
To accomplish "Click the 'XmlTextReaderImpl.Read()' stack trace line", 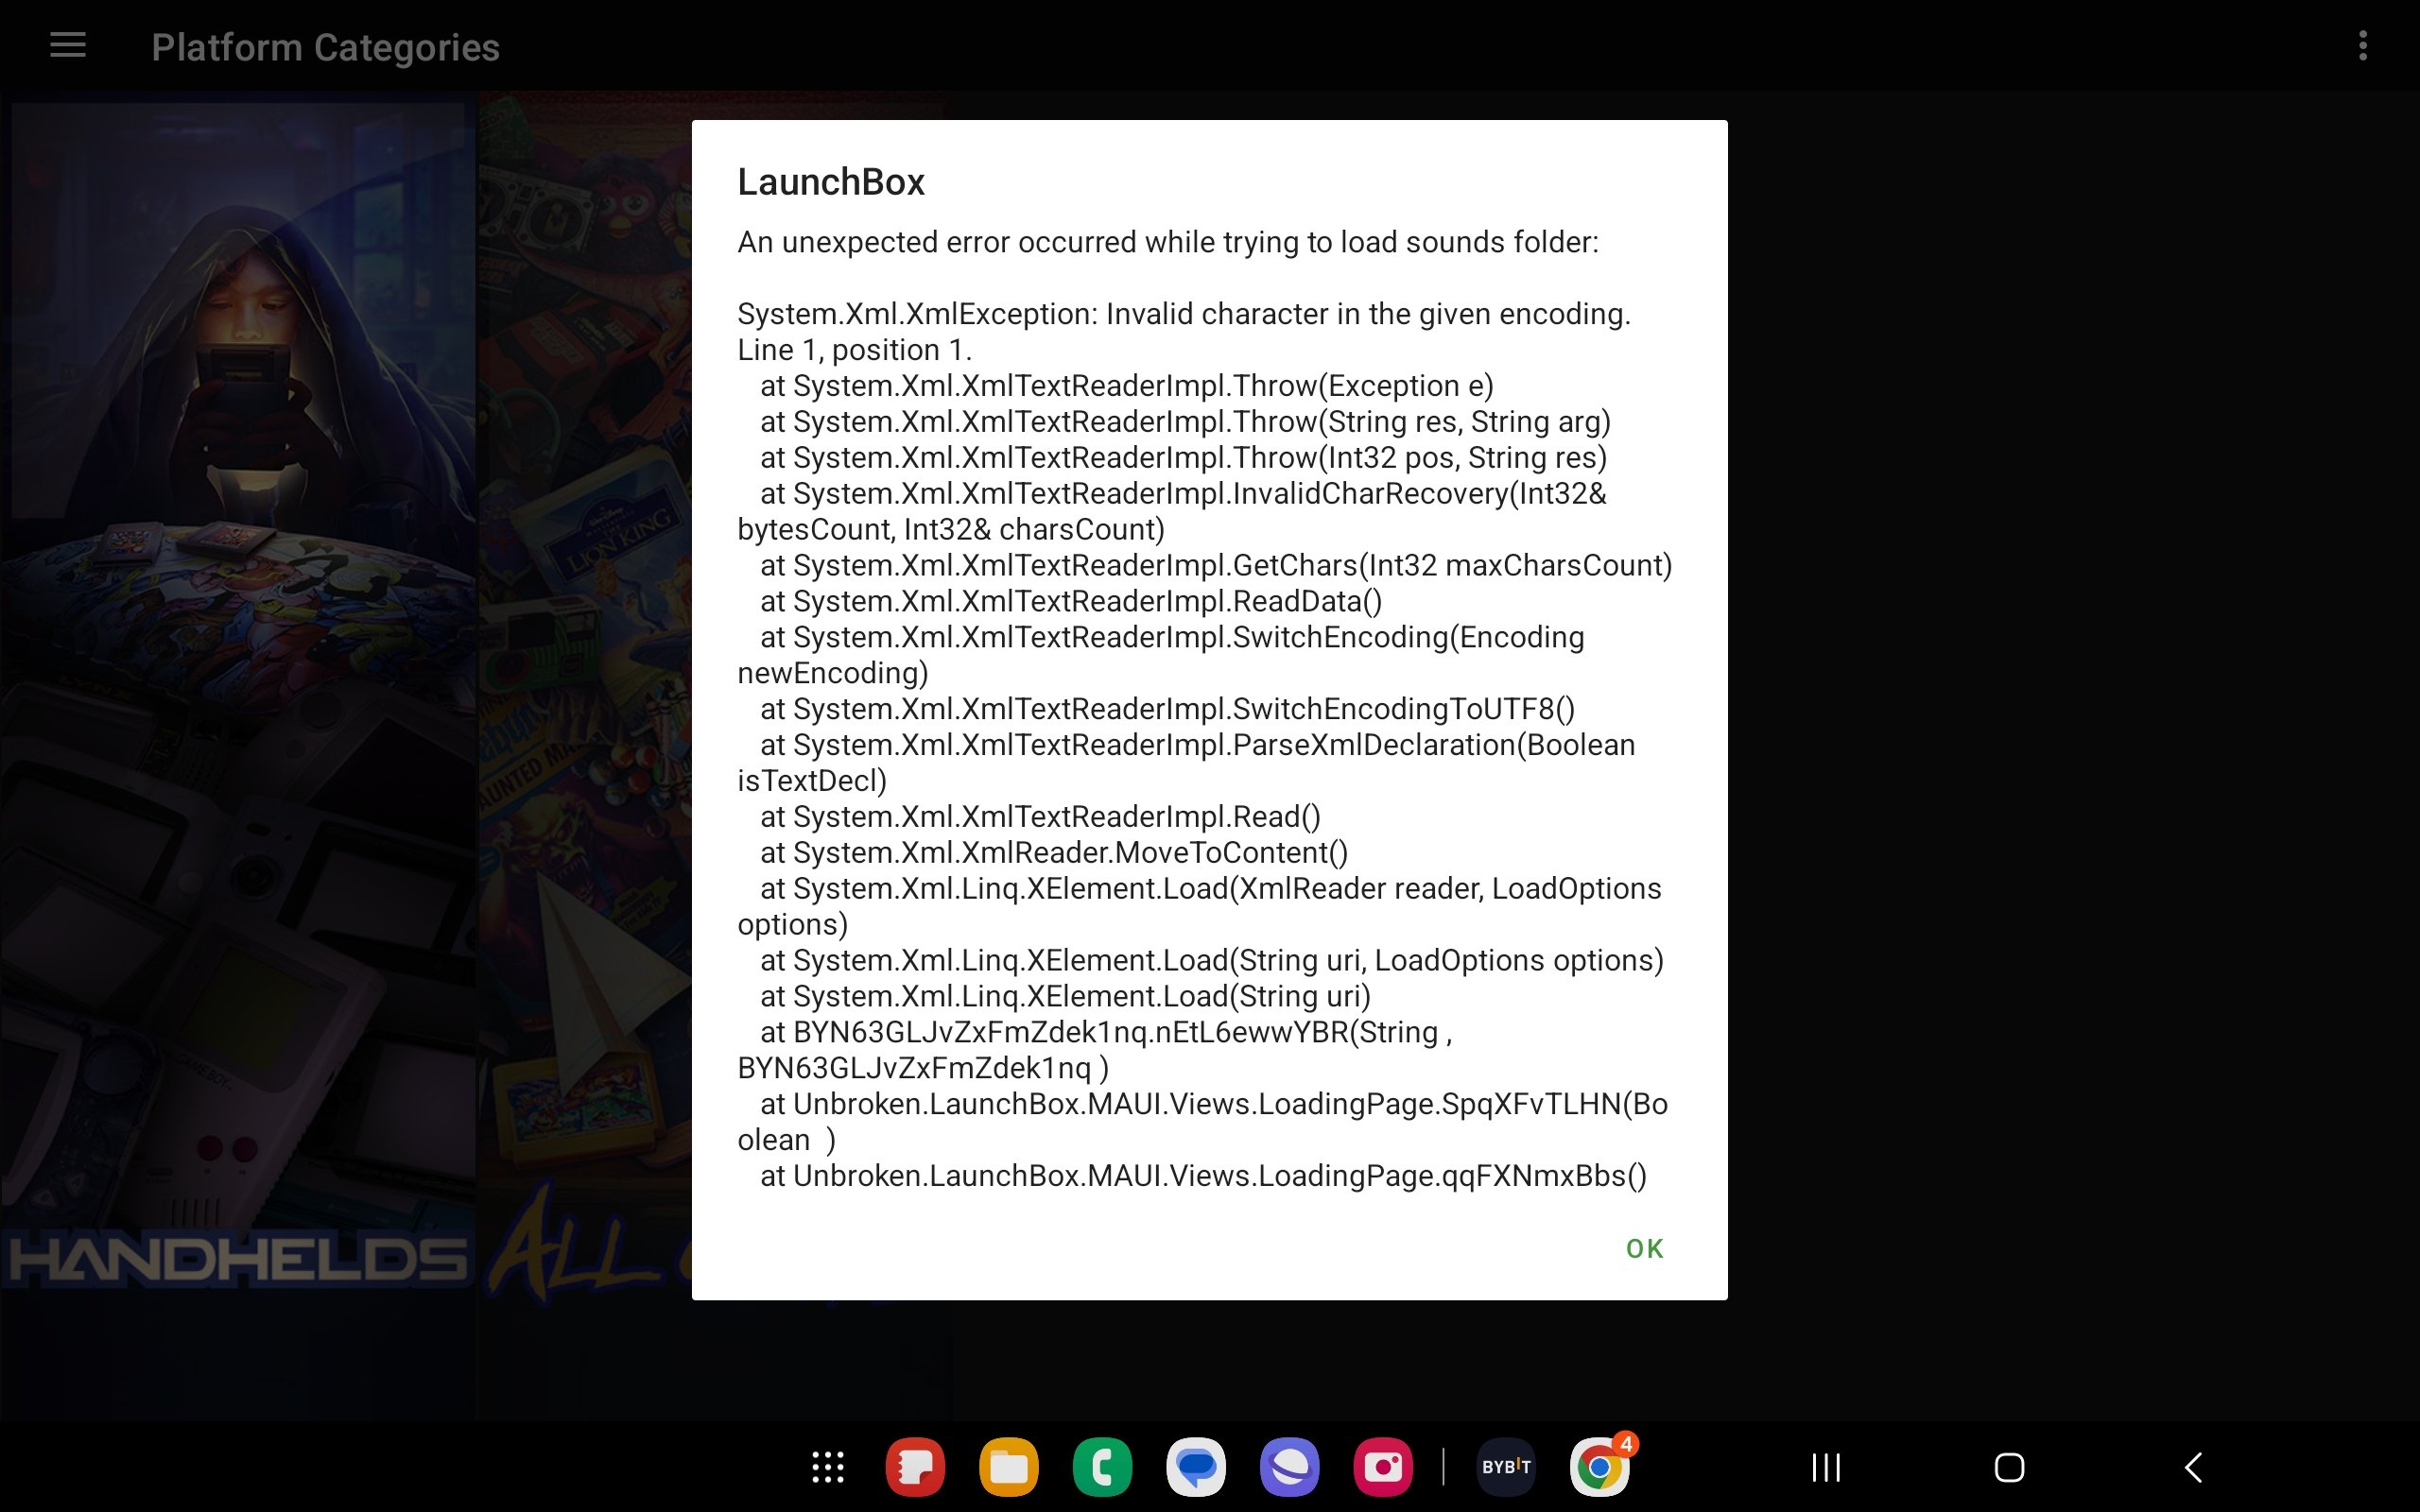I will click(1040, 817).
